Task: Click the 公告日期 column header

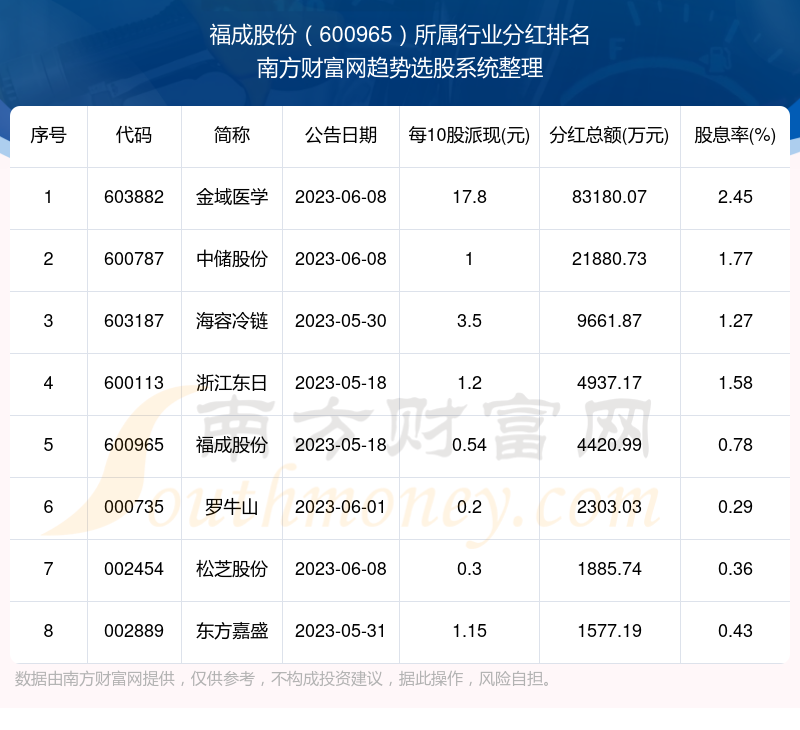Action: pos(340,135)
